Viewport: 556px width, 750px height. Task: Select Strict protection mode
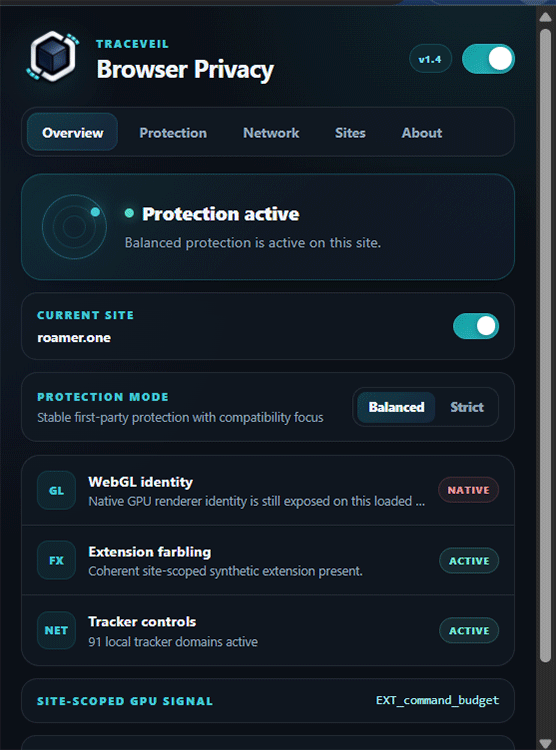tap(467, 407)
